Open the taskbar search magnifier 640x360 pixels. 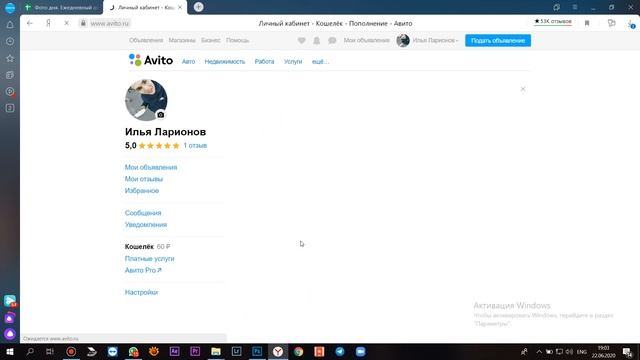(30, 351)
